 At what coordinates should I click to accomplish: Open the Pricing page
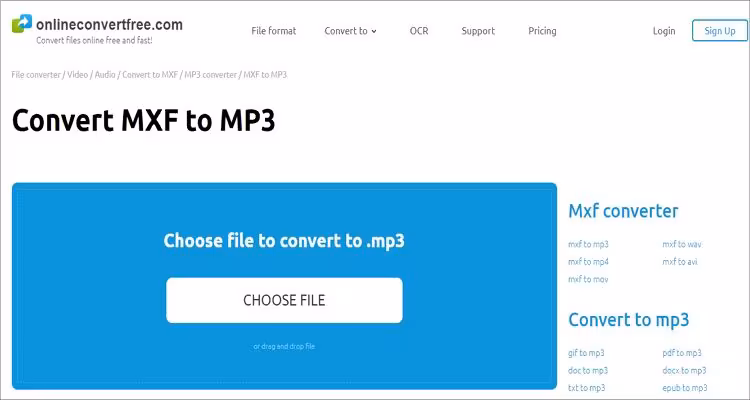[x=542, y=31]
